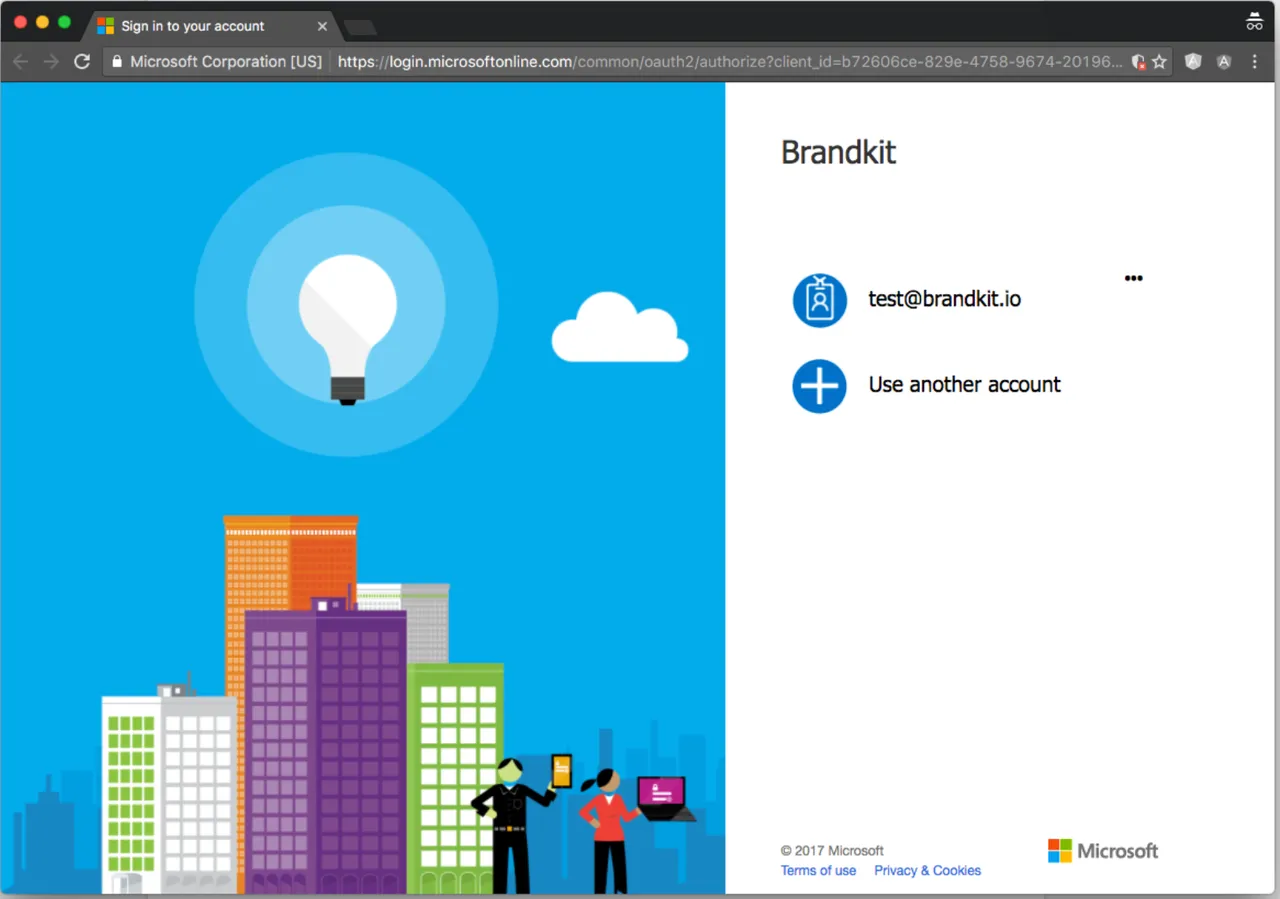Click the browser back arrow
The height and width of the screenshot is (899, 1280).
[x=20, y=61]
